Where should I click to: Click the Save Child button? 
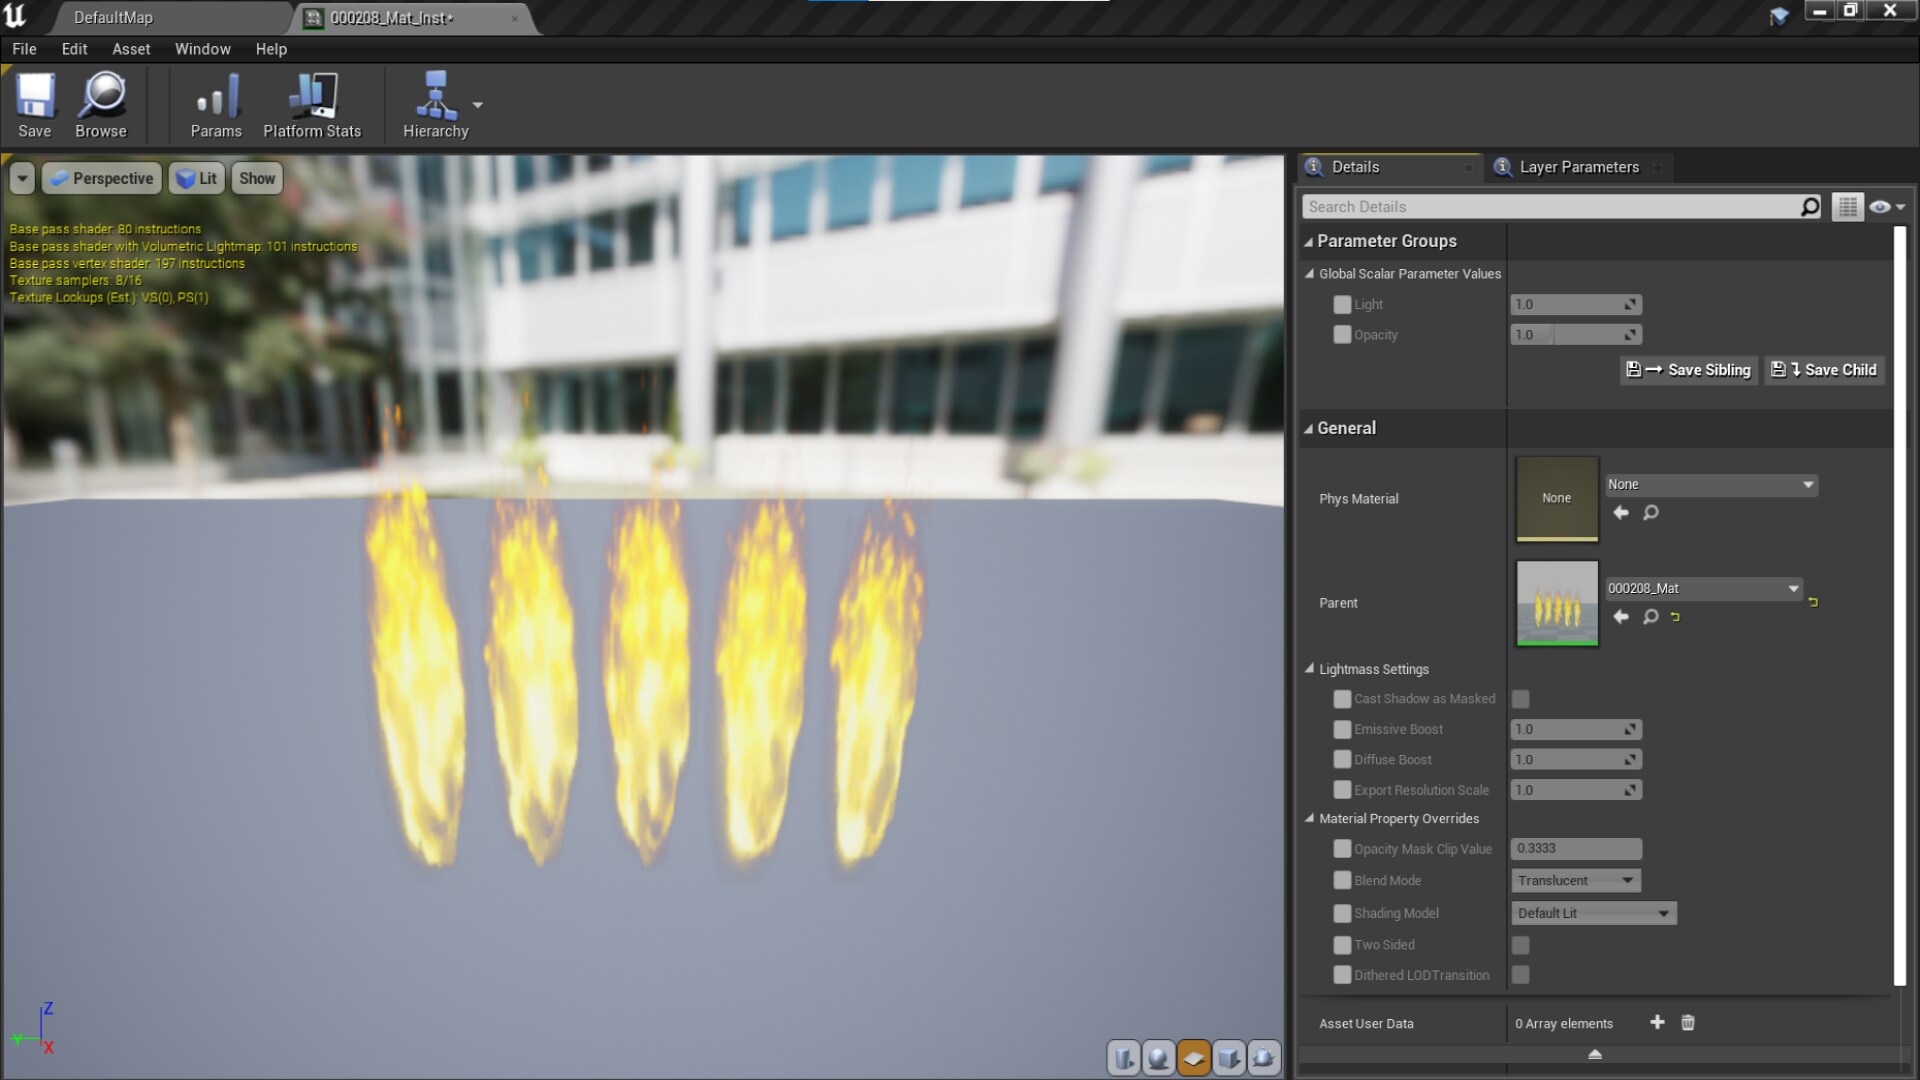click(x=1824, y=370)
